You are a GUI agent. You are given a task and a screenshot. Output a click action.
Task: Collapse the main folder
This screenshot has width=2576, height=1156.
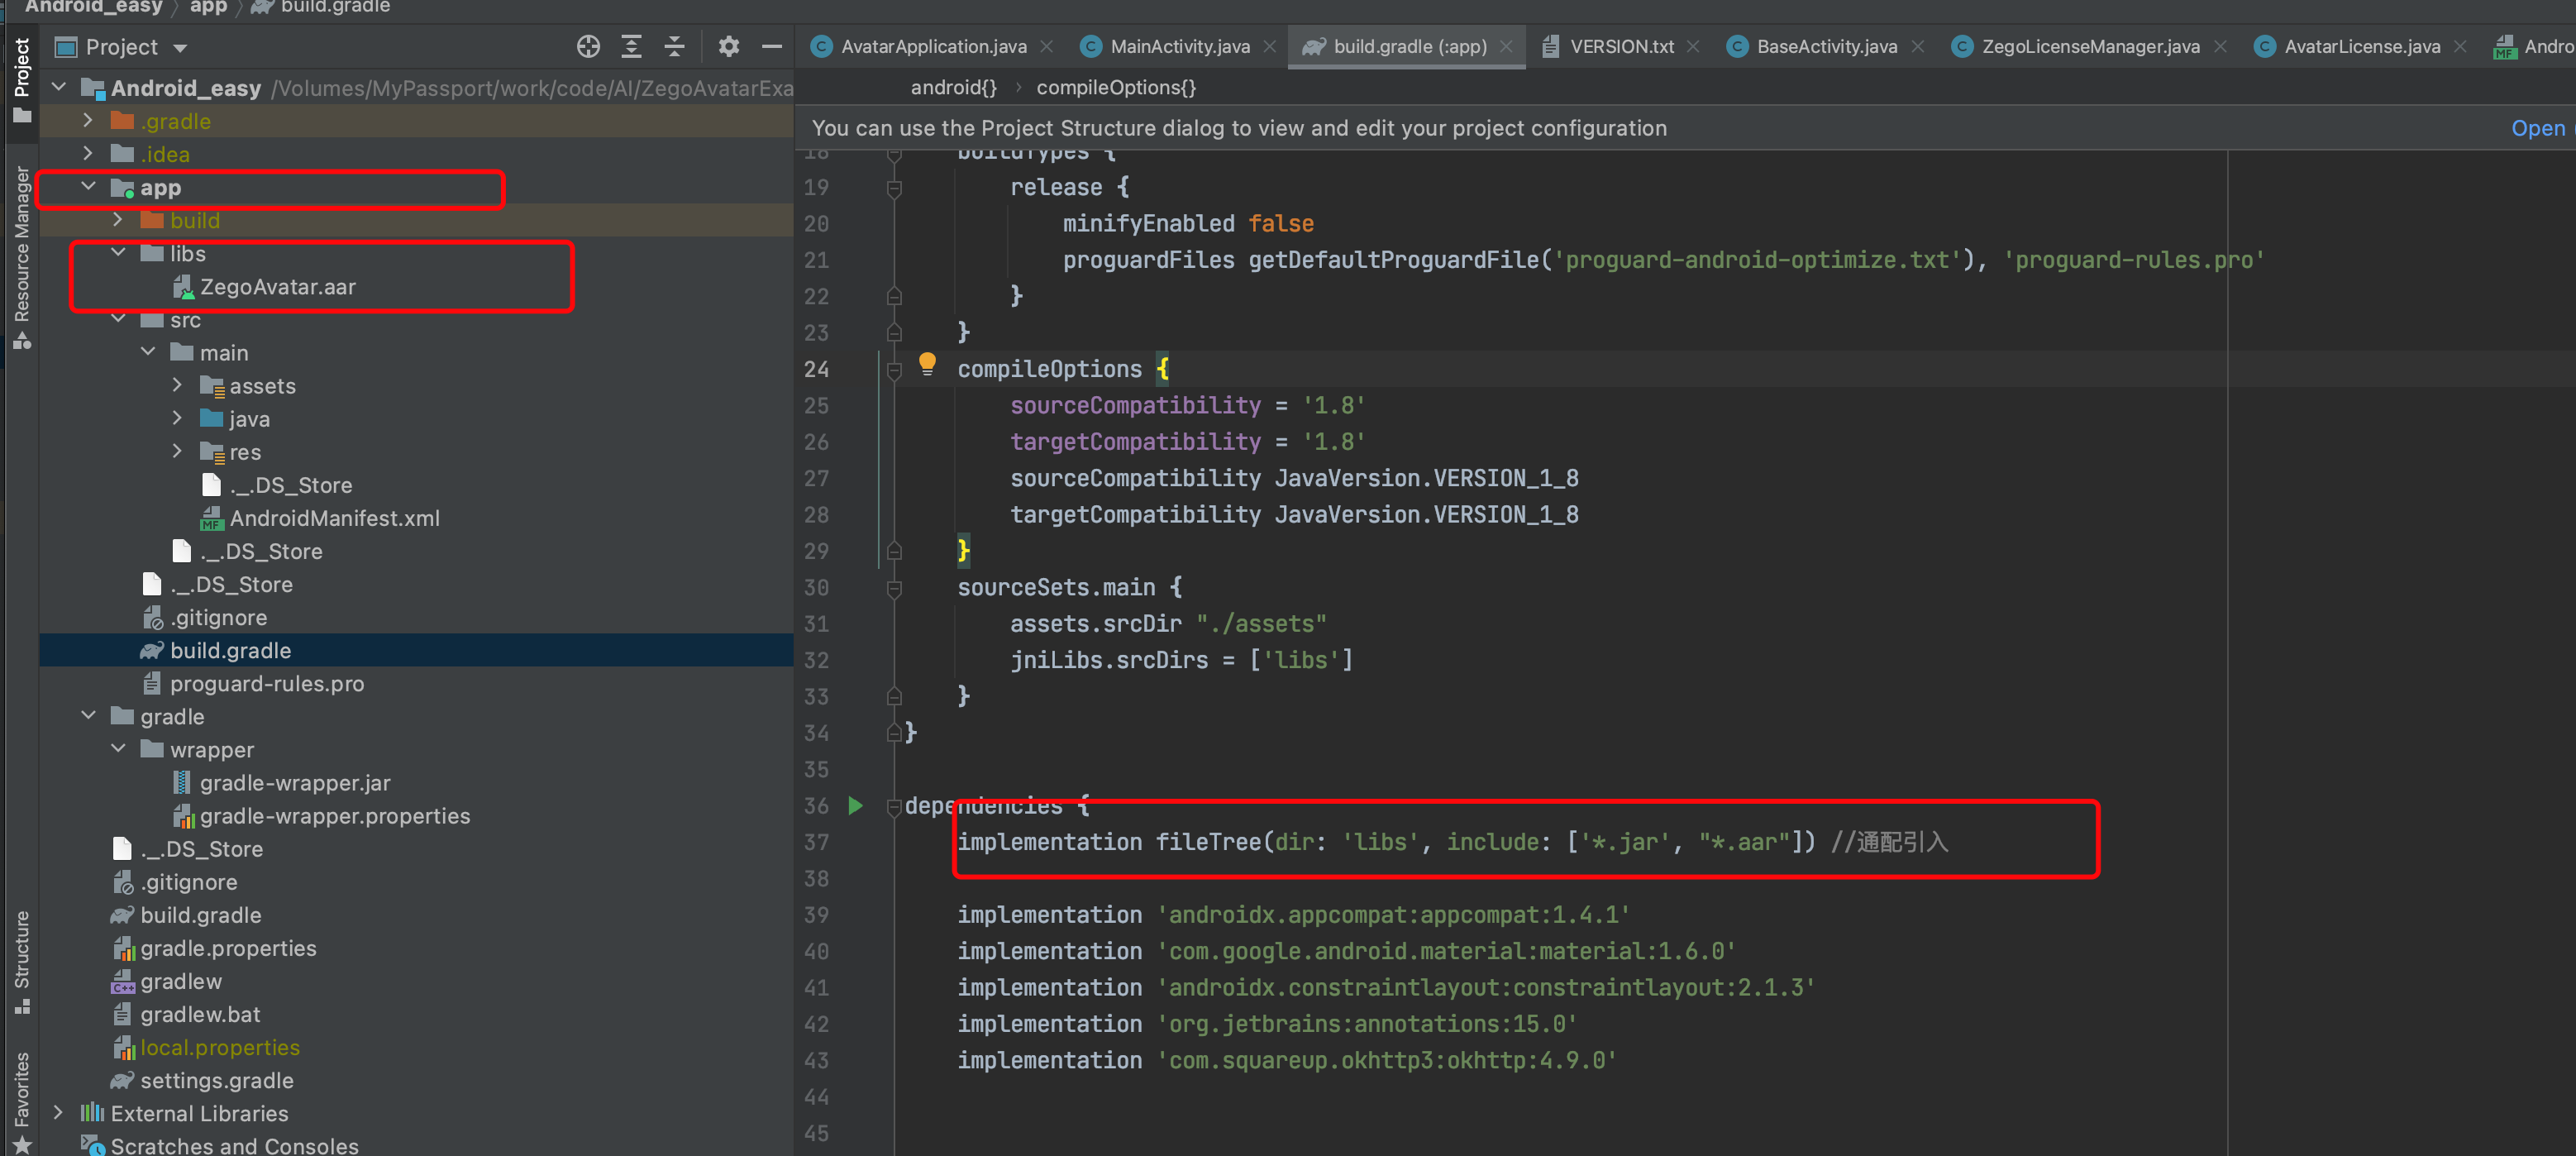click(x=148, y=351)
